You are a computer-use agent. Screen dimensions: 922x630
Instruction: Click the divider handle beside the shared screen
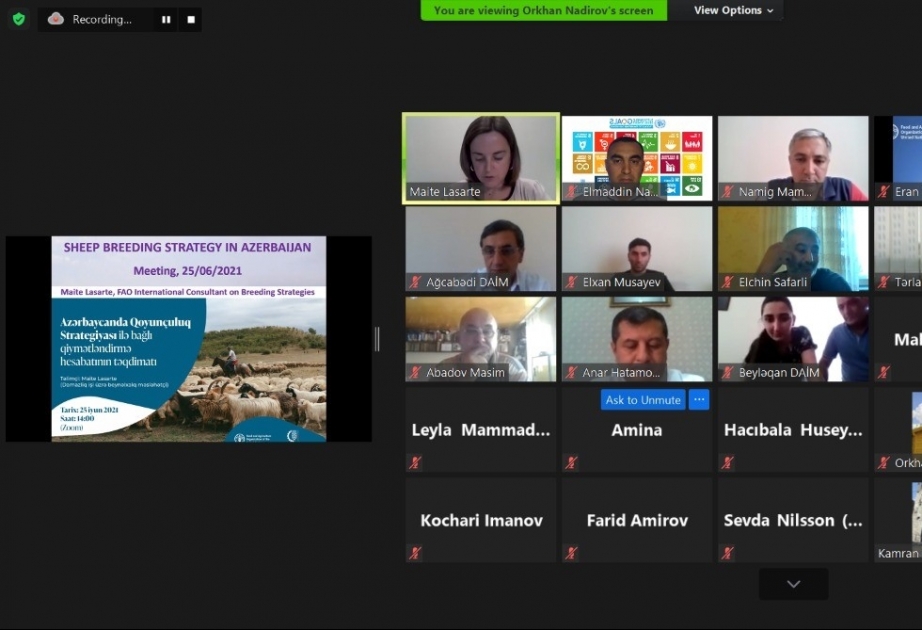(377, 339)
